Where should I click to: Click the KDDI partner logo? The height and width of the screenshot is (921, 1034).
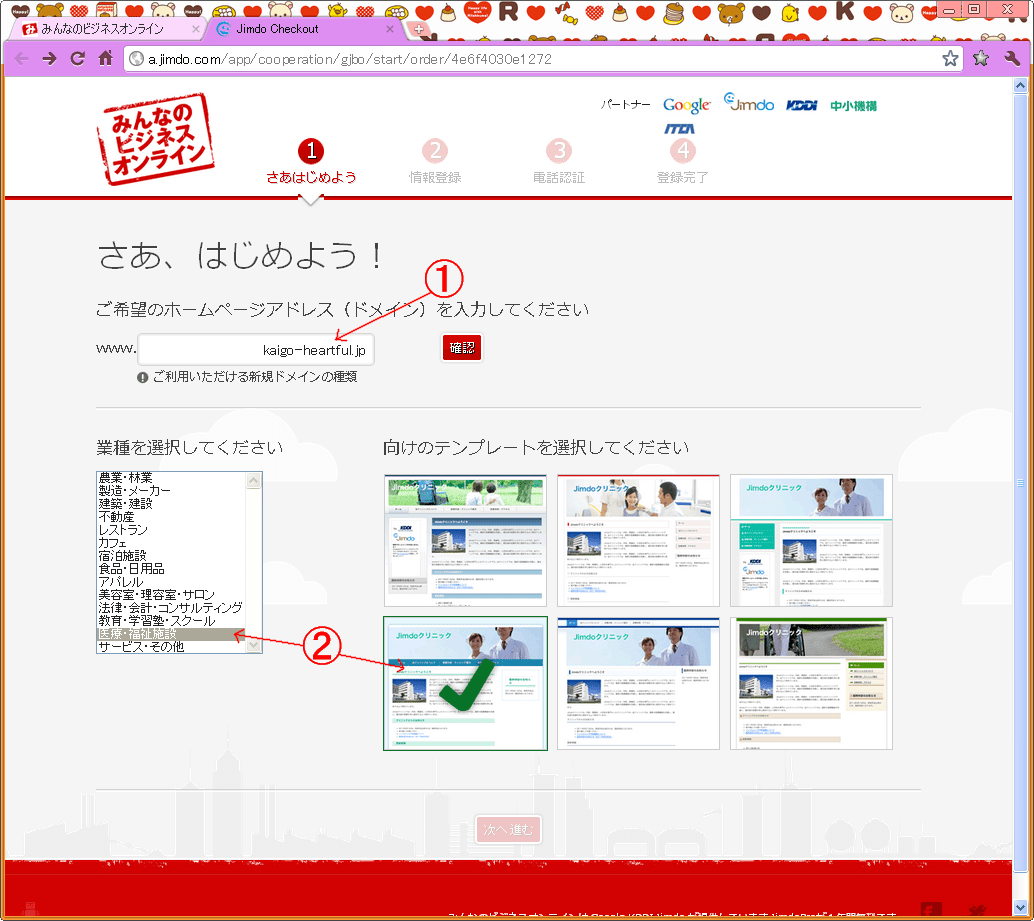pos(801,105)
